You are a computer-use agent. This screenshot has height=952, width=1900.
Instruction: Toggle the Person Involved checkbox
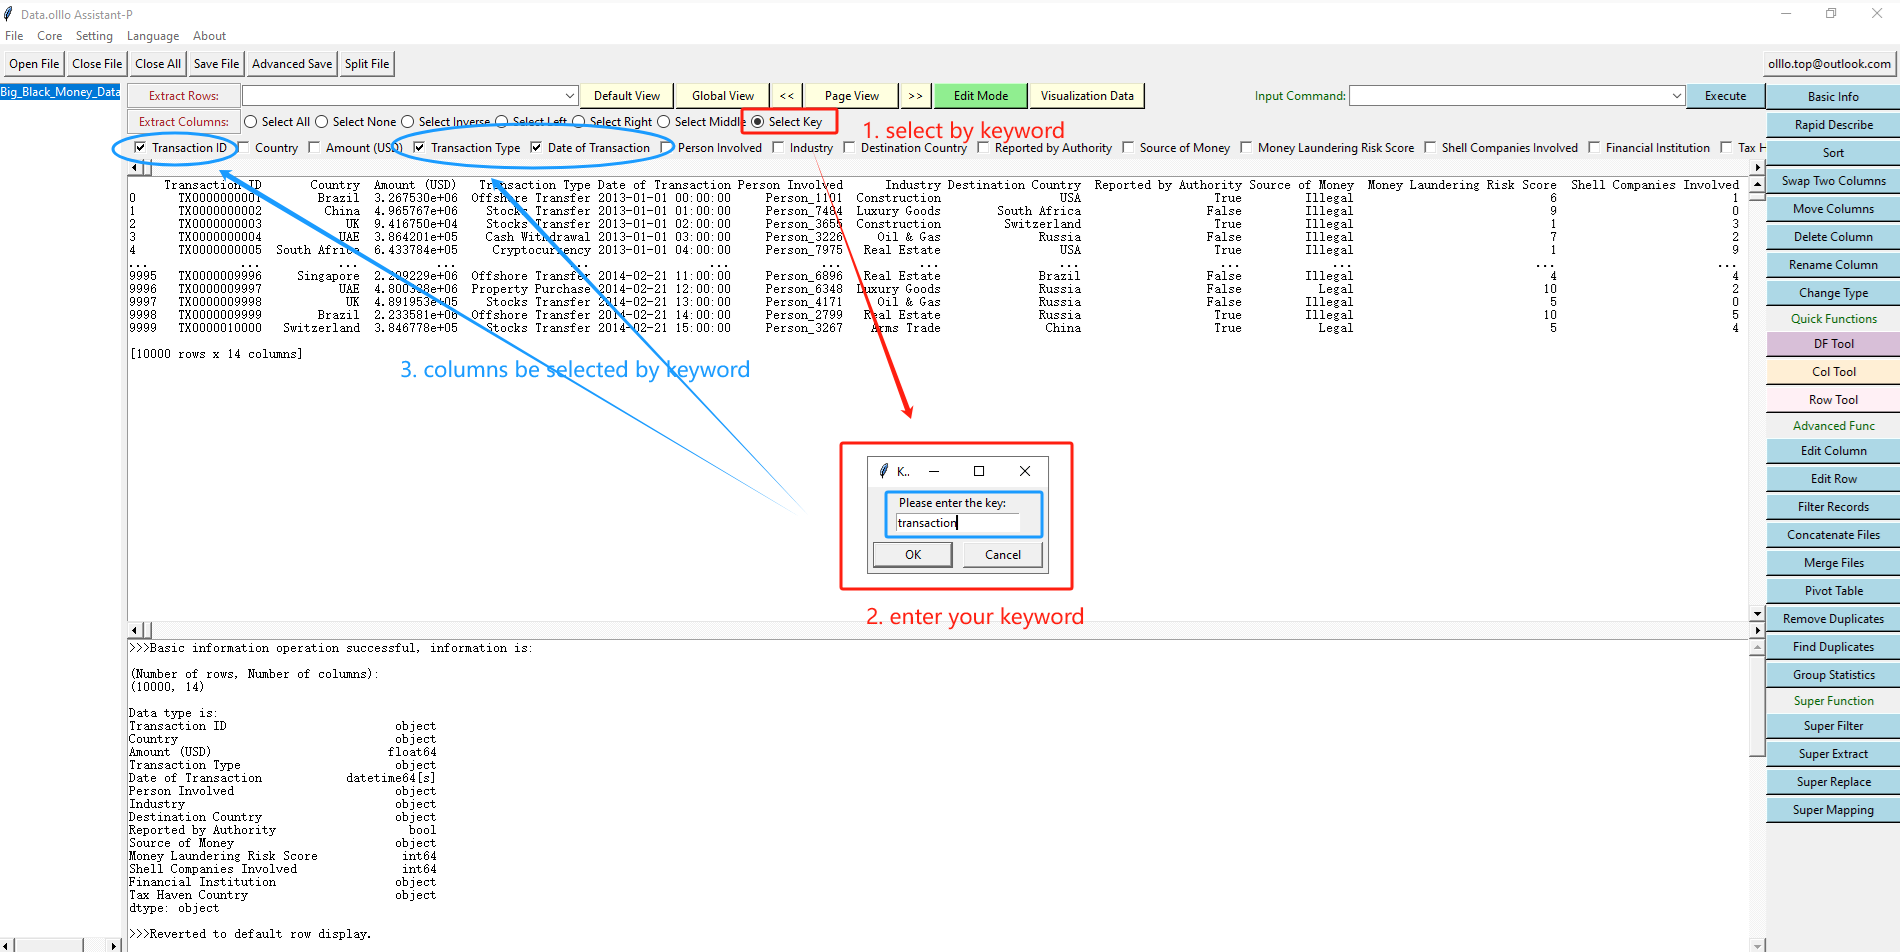point(666,148)
